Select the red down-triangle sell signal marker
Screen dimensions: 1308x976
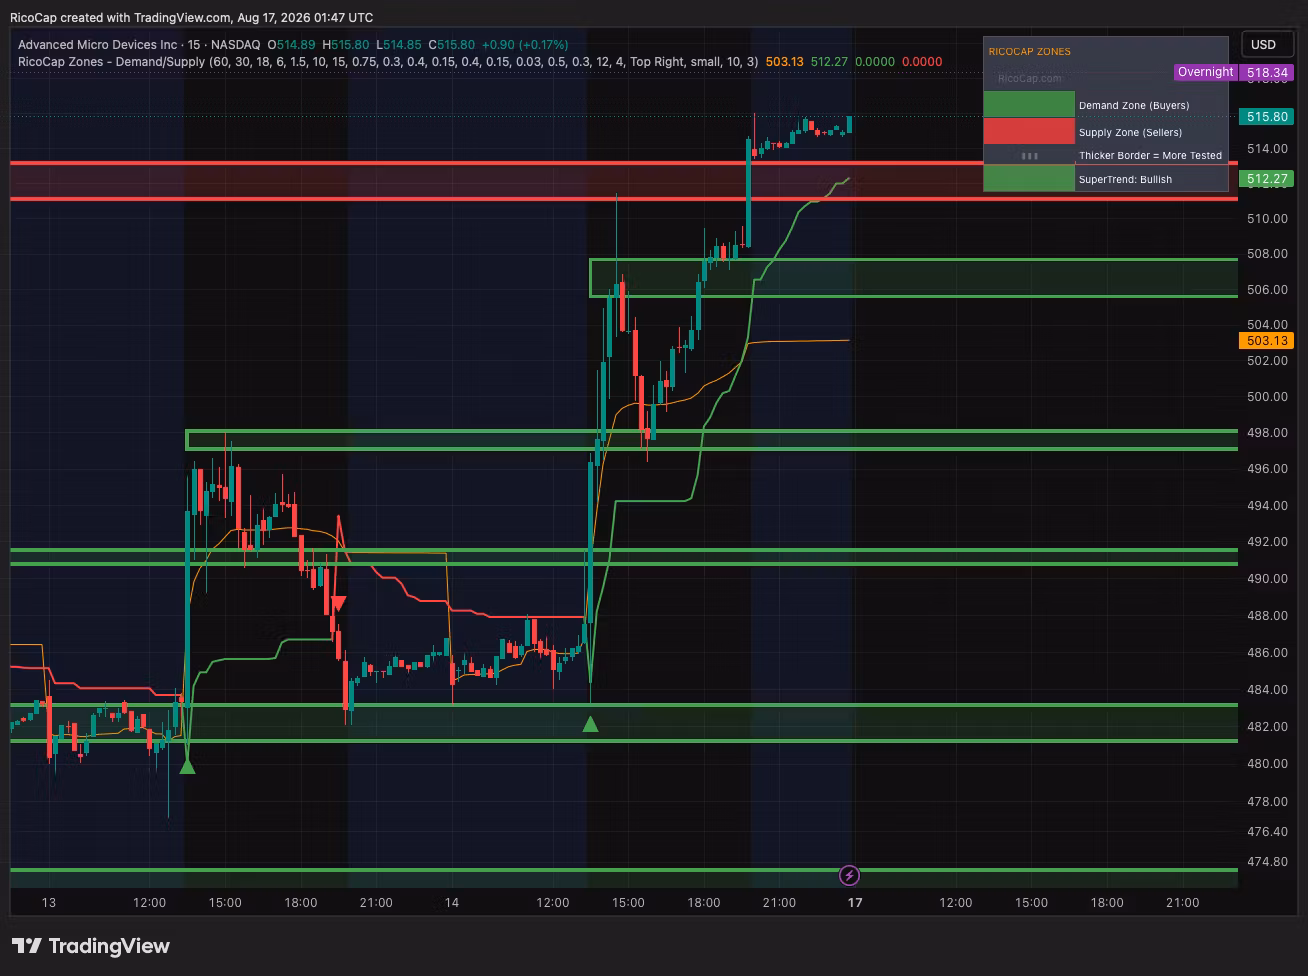point(338,603)
